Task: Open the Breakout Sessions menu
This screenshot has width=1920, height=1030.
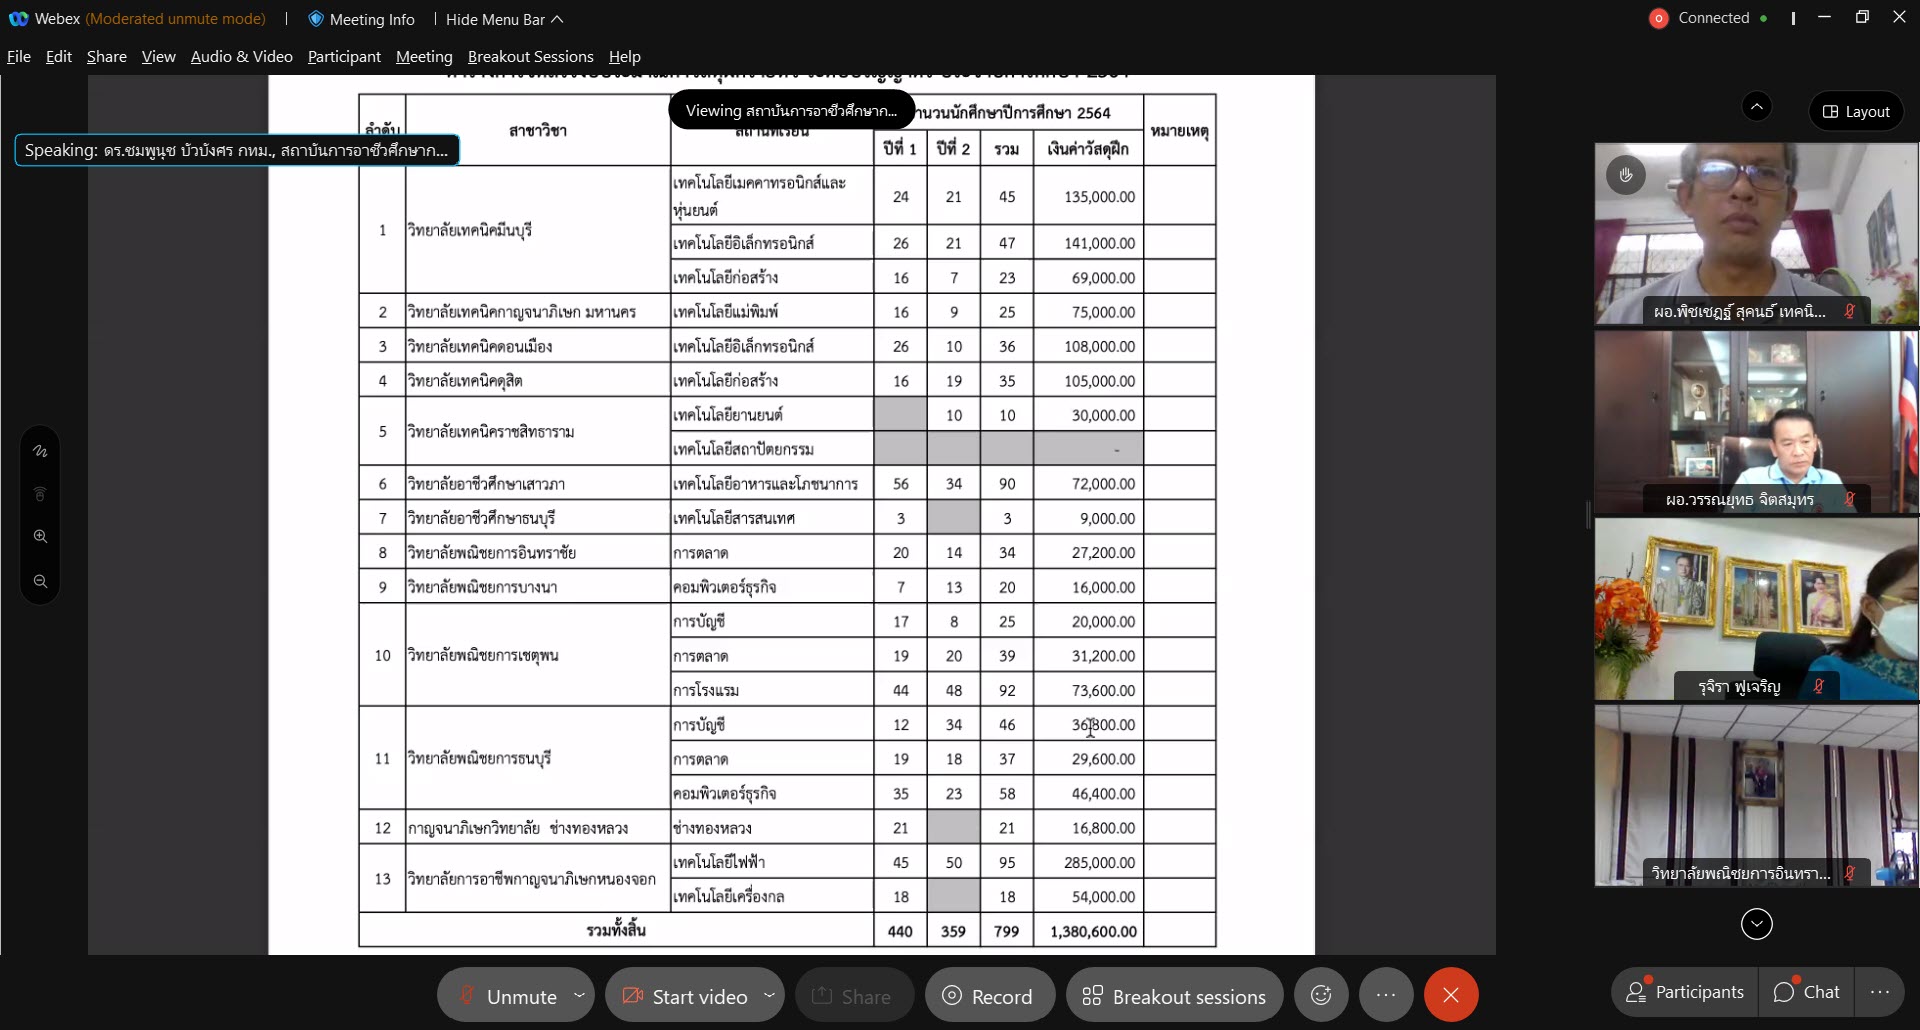Action: tap(531, 57)
